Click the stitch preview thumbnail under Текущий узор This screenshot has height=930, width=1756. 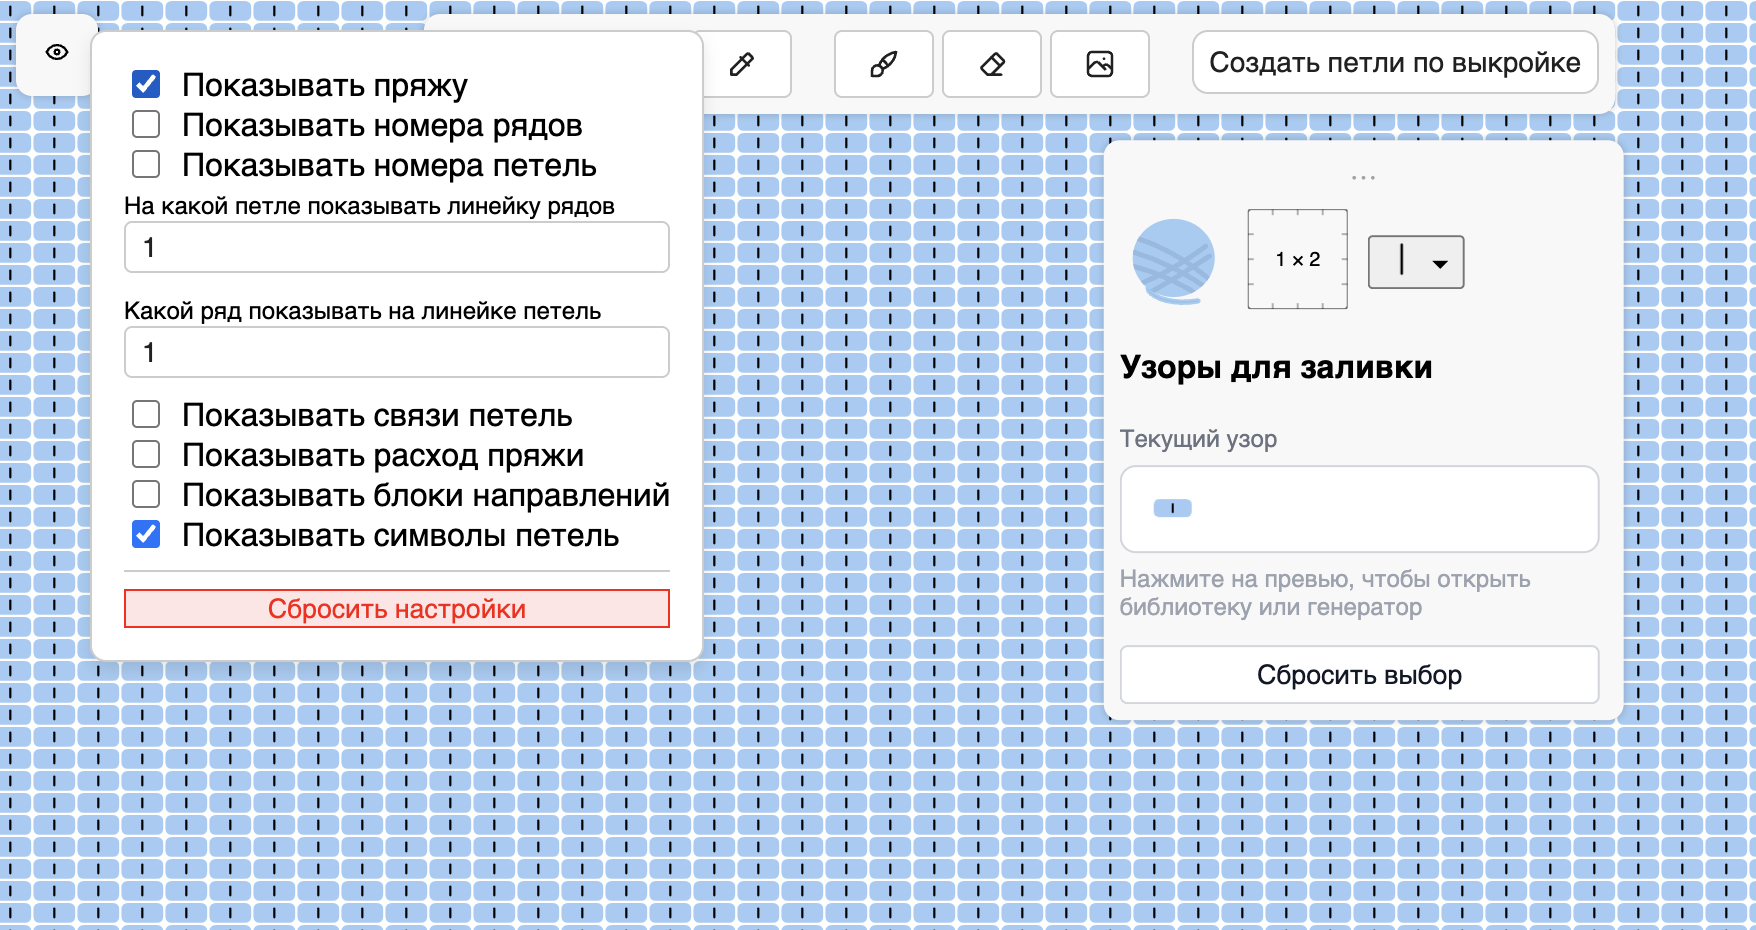[1359, 509]
